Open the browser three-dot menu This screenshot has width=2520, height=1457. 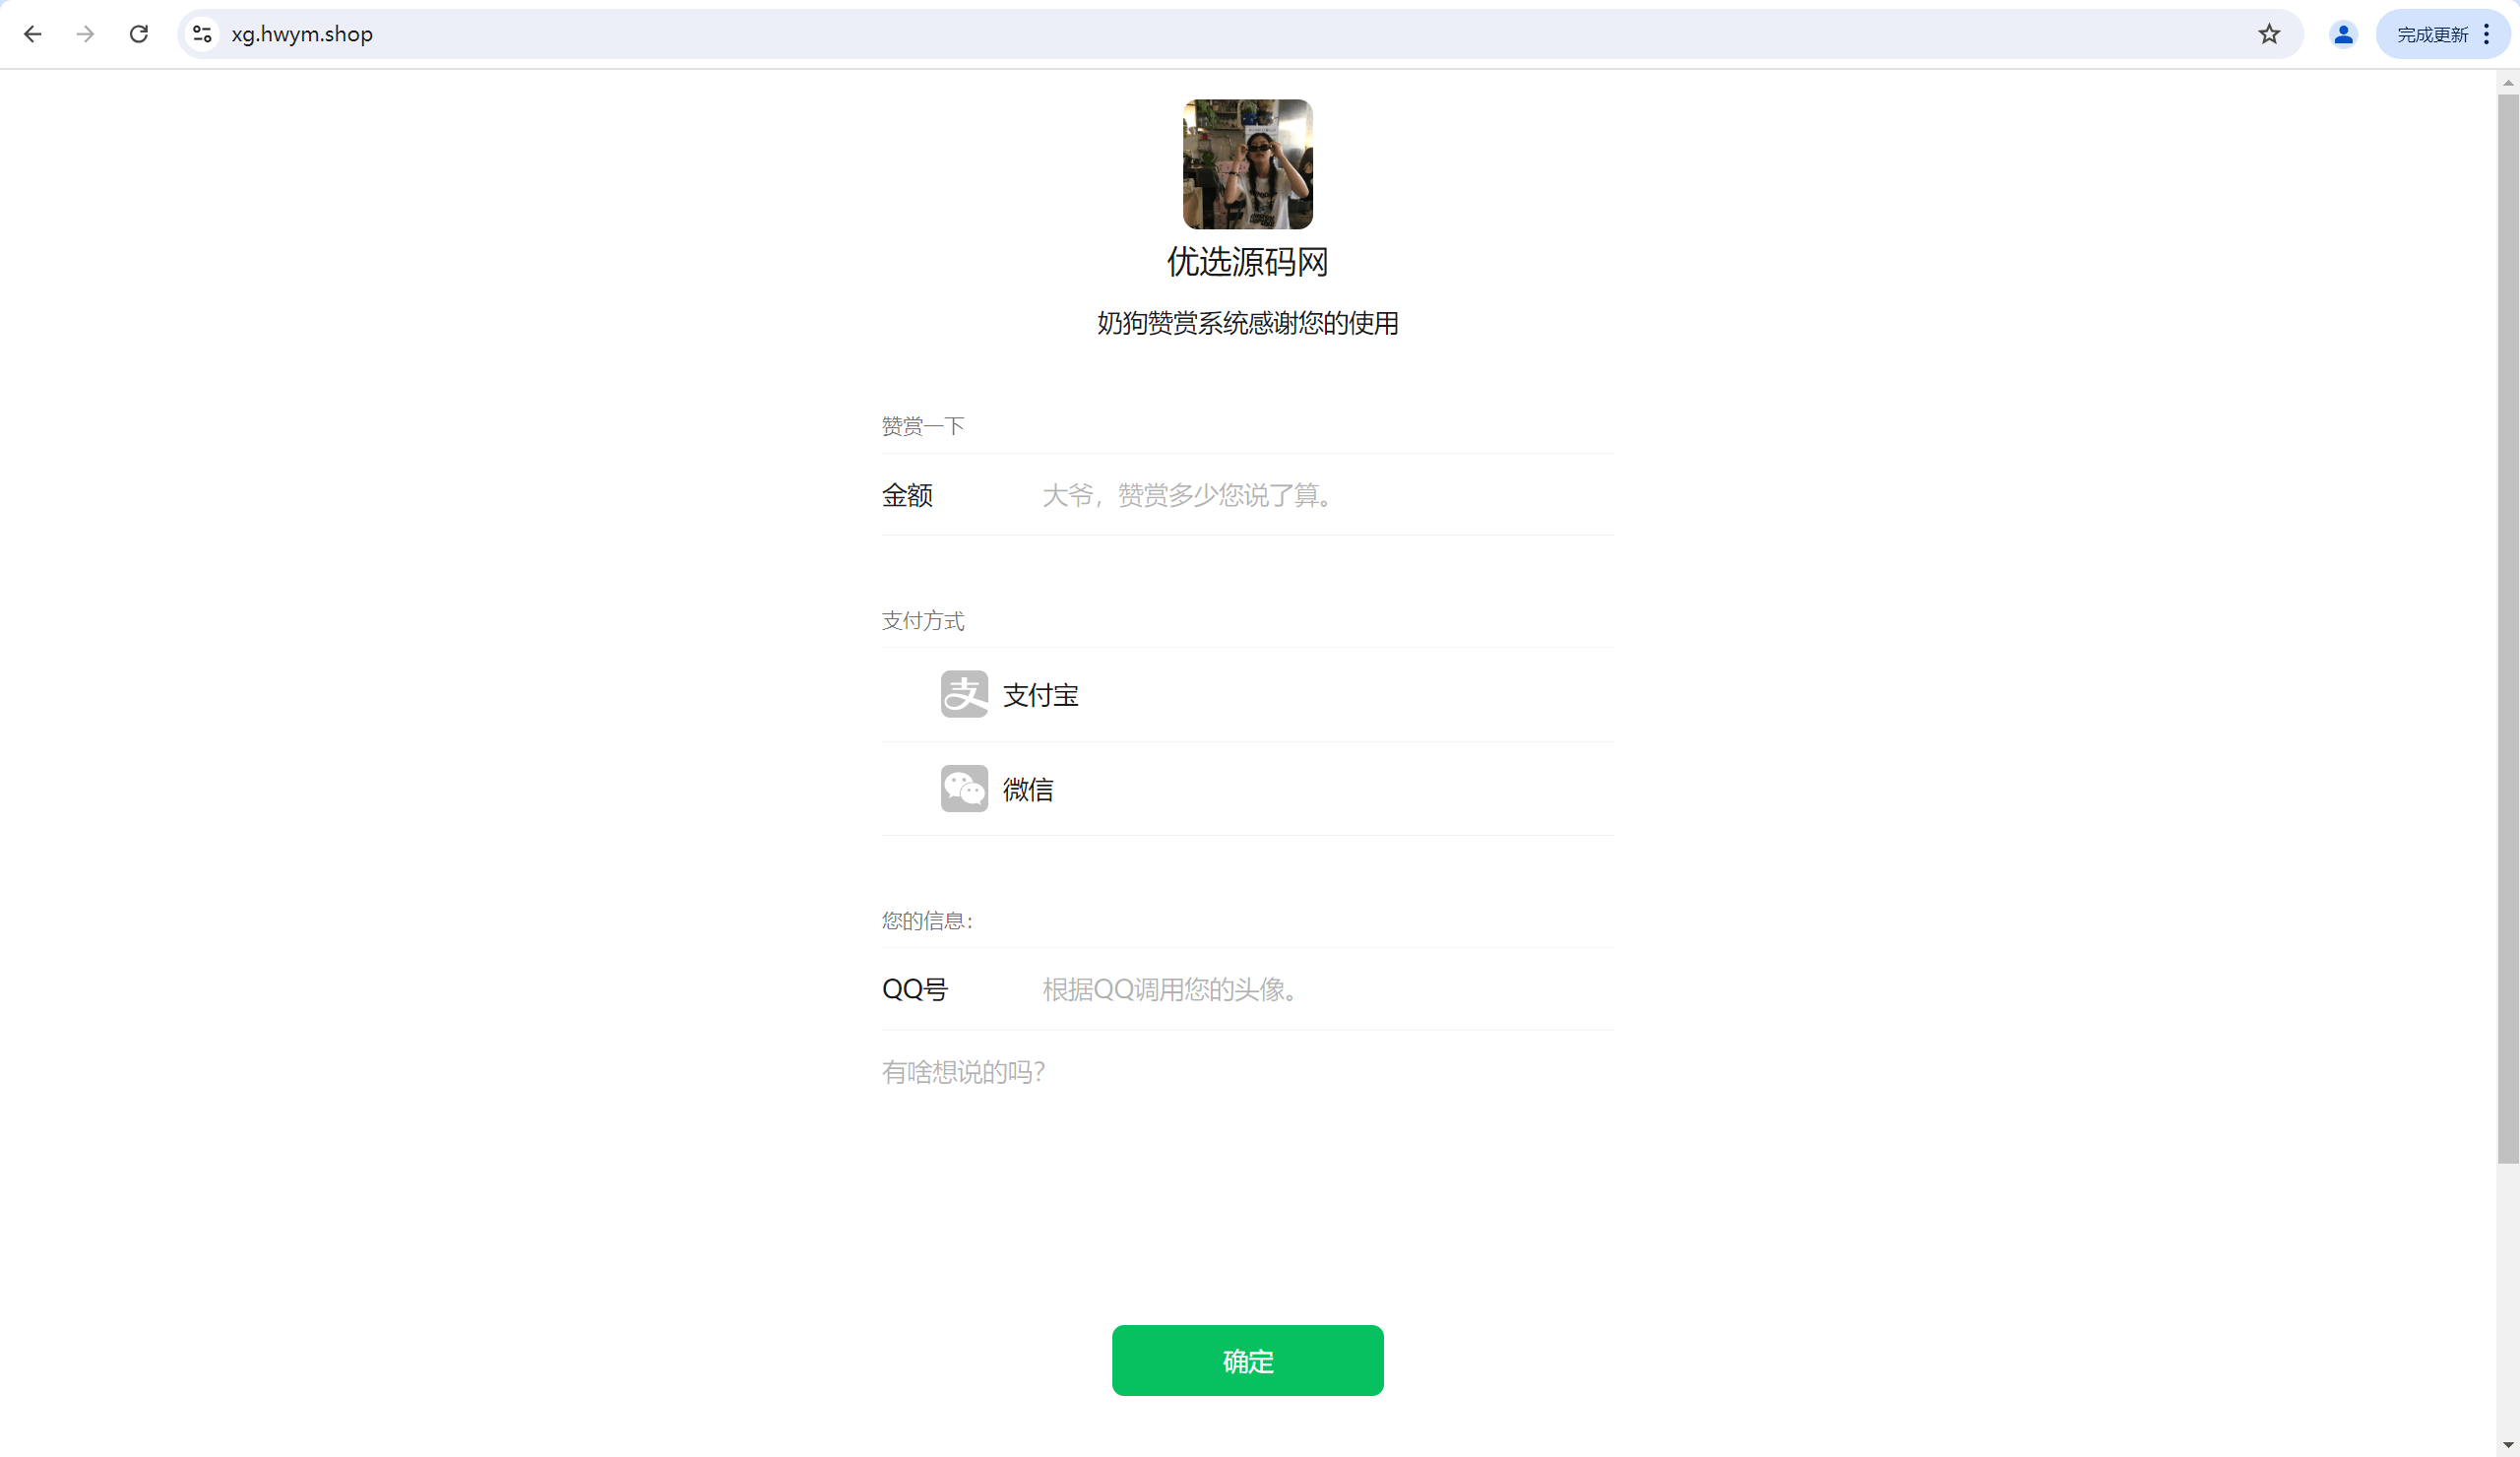click(x=2487, y=34)
